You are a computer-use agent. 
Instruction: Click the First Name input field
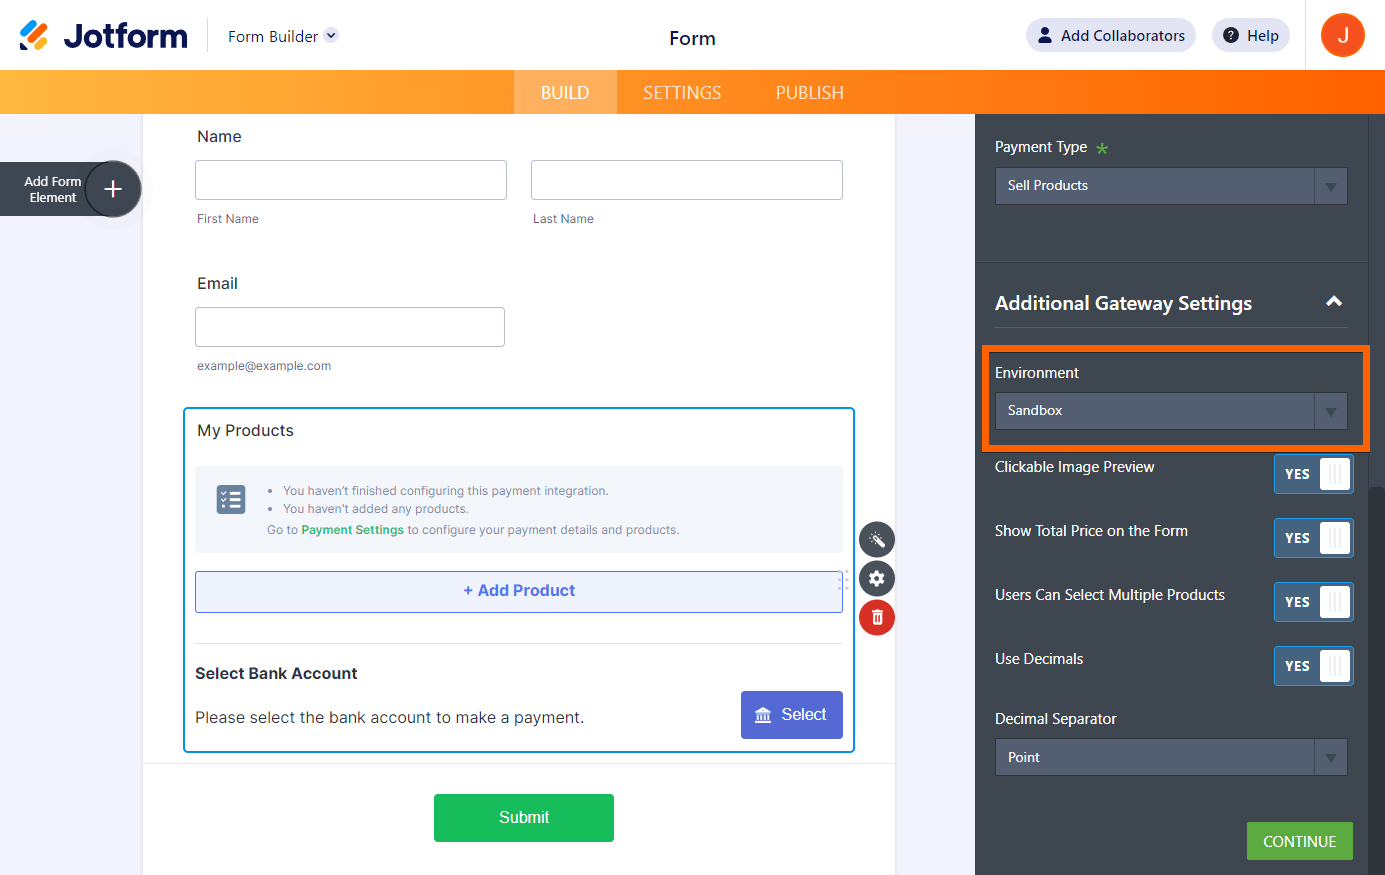(351, 180)
